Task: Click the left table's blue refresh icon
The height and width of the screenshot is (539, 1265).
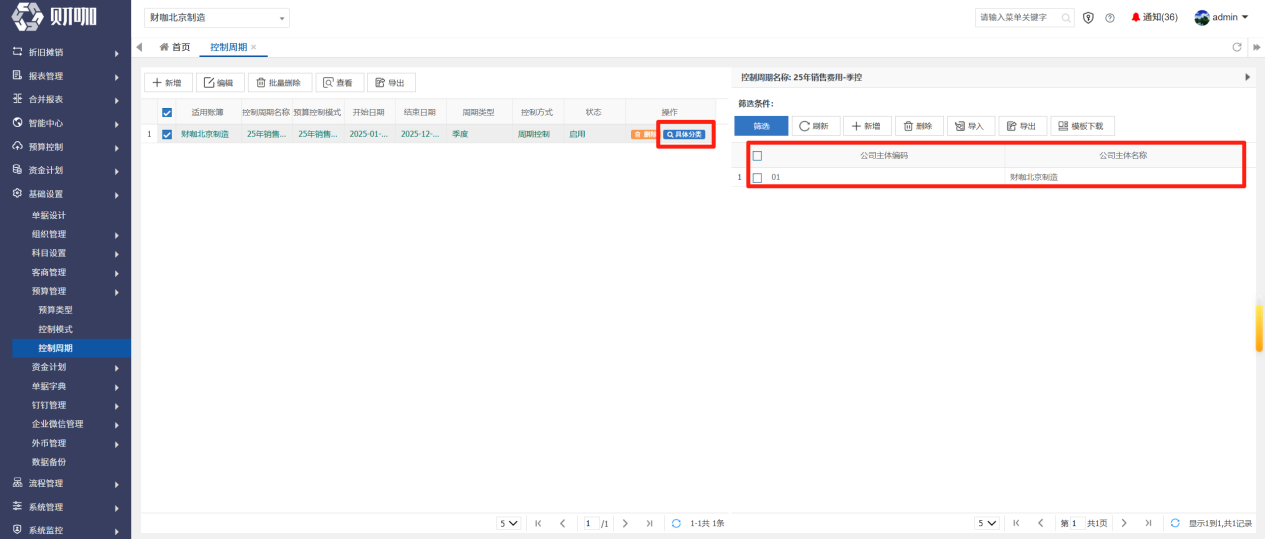Action: pyautogui.click(x=676, y=523)
